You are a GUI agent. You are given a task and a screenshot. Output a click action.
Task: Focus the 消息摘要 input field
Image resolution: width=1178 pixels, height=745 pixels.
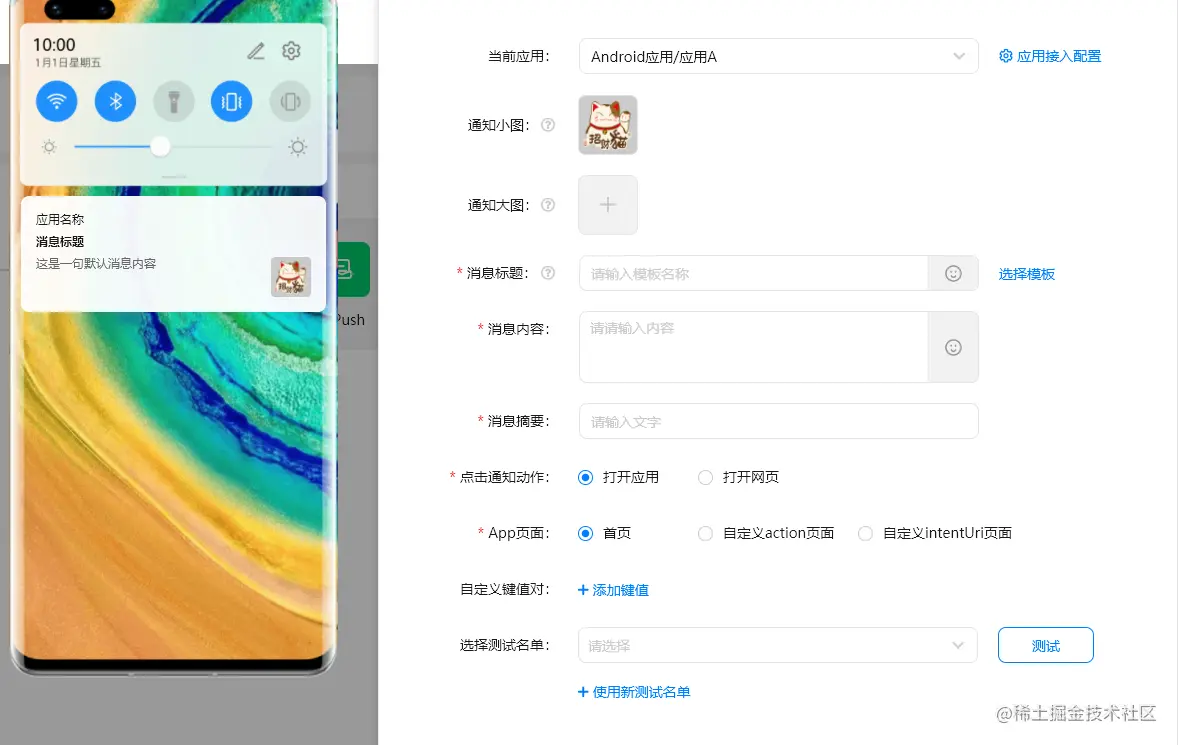click(x=778, y=421)
